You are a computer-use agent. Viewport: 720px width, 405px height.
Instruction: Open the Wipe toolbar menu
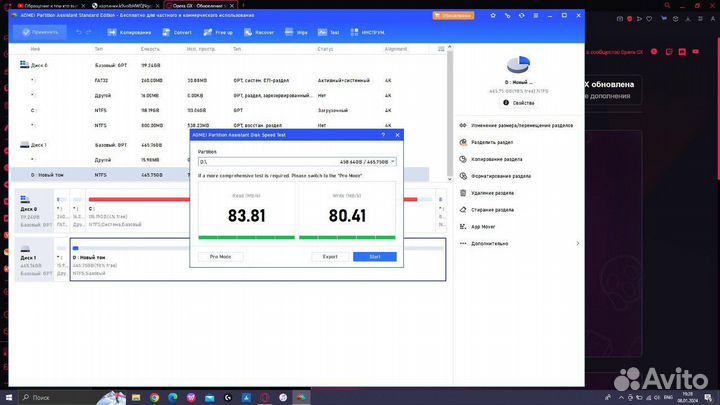click(296, 32)
